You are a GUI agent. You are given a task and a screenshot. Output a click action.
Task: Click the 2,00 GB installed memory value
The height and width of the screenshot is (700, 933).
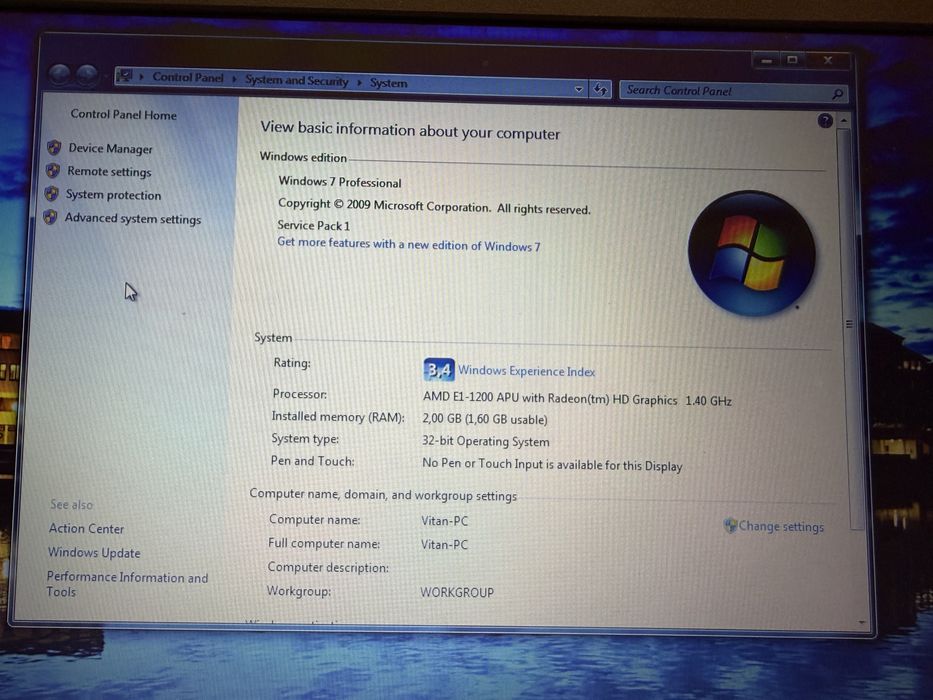(x=484, y=418)
